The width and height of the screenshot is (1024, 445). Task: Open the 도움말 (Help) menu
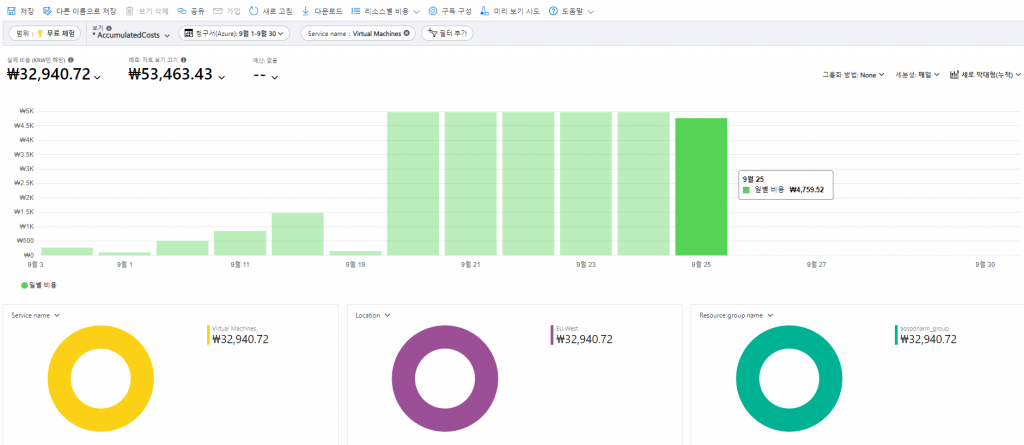tap(571, 11)
